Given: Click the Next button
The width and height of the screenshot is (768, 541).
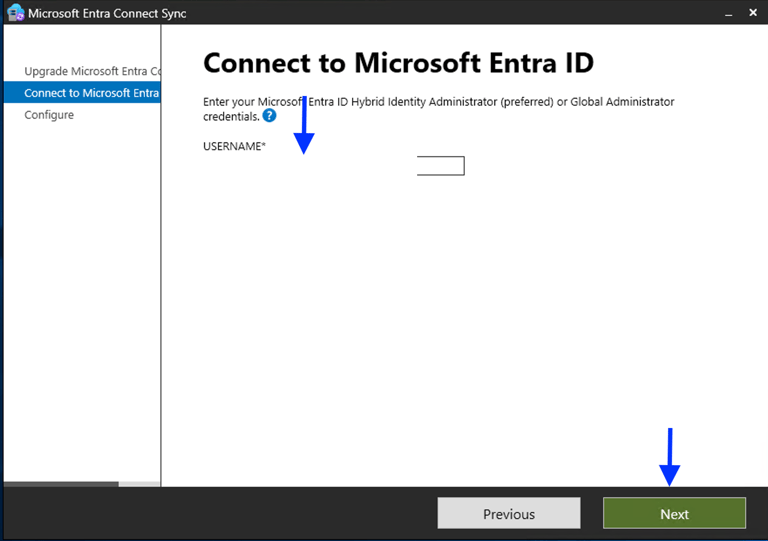Looking at the screenshot, I should (674, 513).
